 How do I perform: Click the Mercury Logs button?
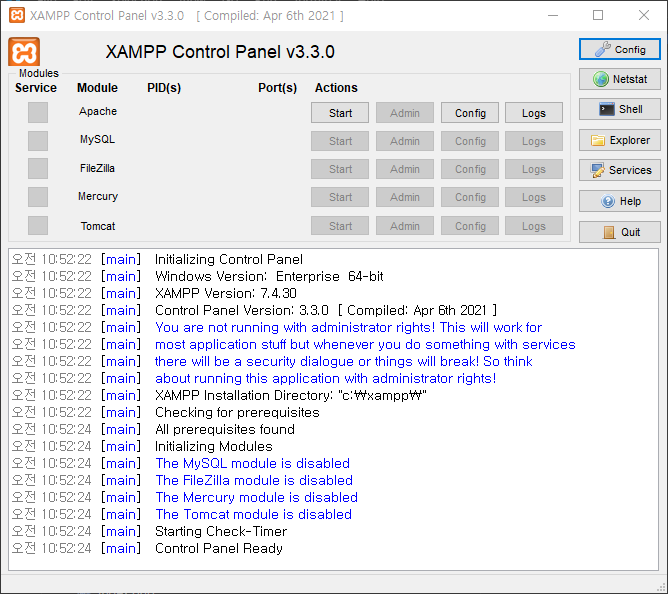click(x=534, y=197)
